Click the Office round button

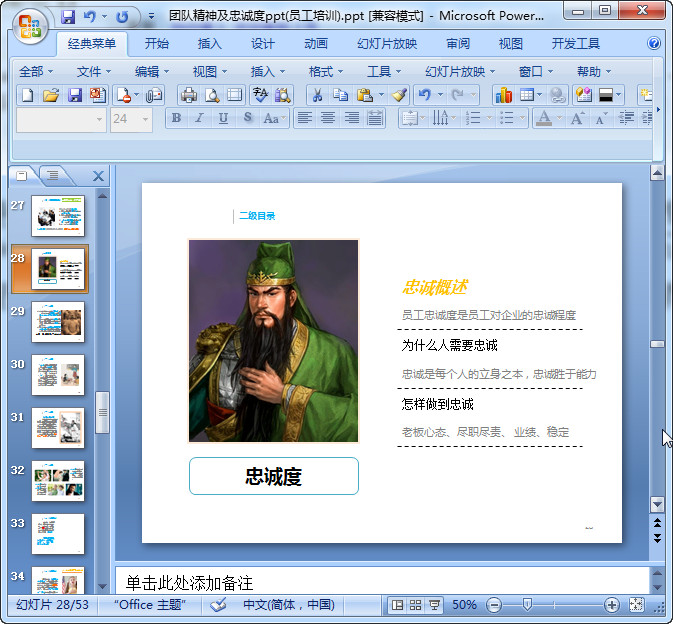(29, 26)
